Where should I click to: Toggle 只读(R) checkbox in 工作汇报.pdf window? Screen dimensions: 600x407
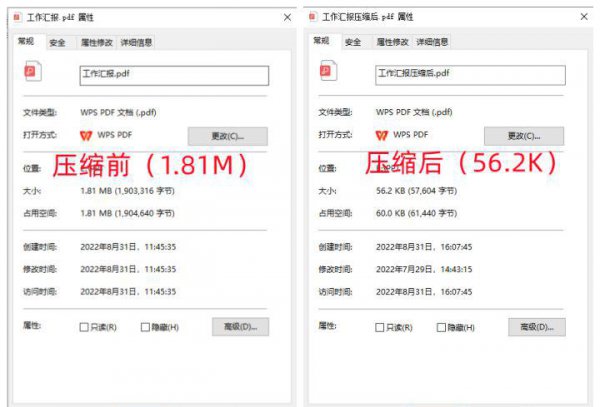84,327
